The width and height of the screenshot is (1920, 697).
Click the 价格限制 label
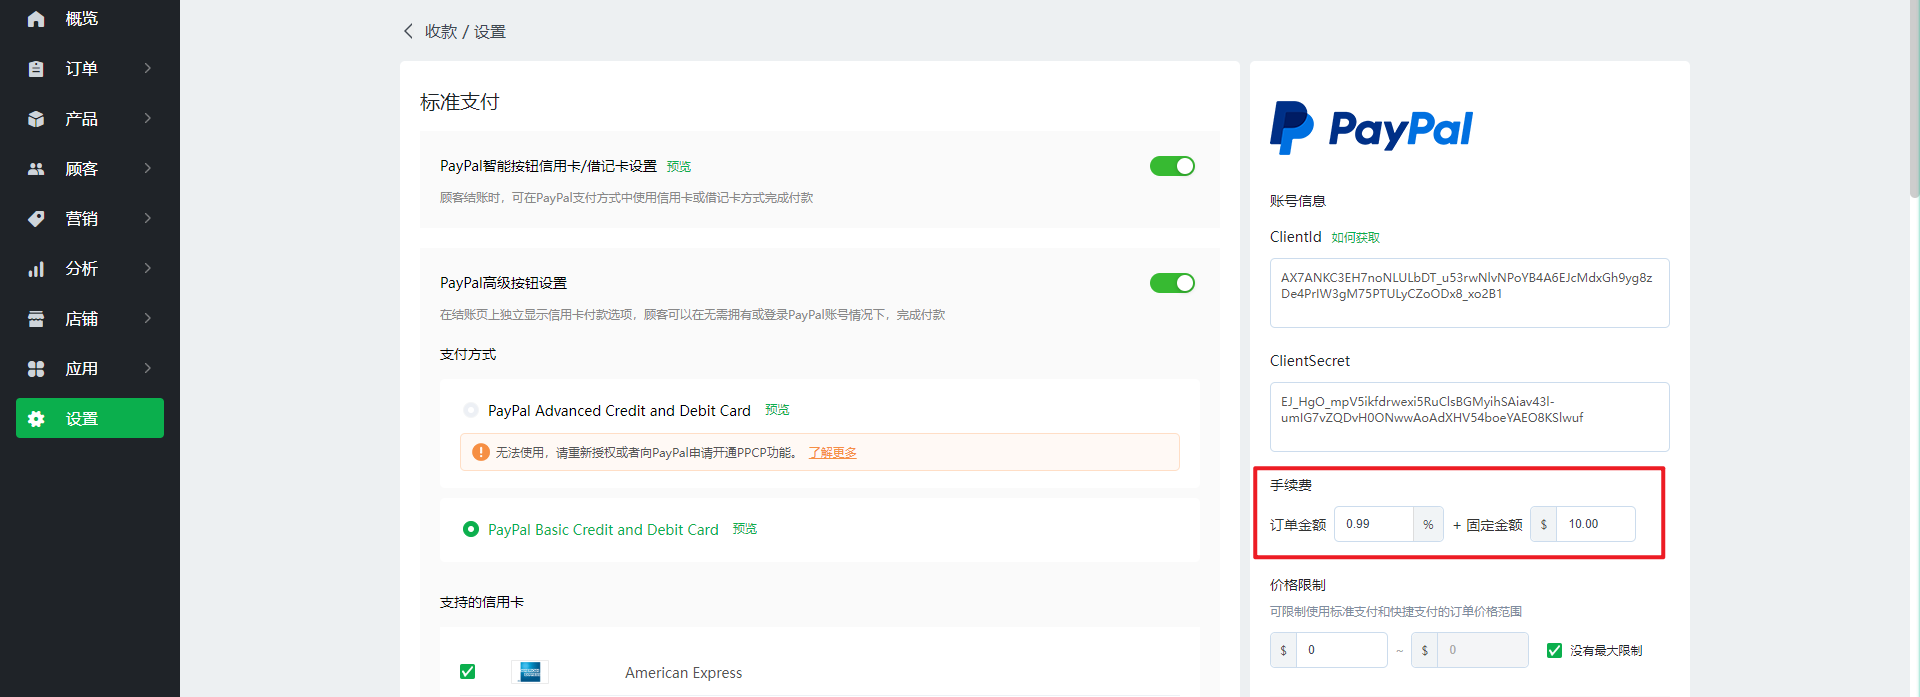(x=1298, y=585)
